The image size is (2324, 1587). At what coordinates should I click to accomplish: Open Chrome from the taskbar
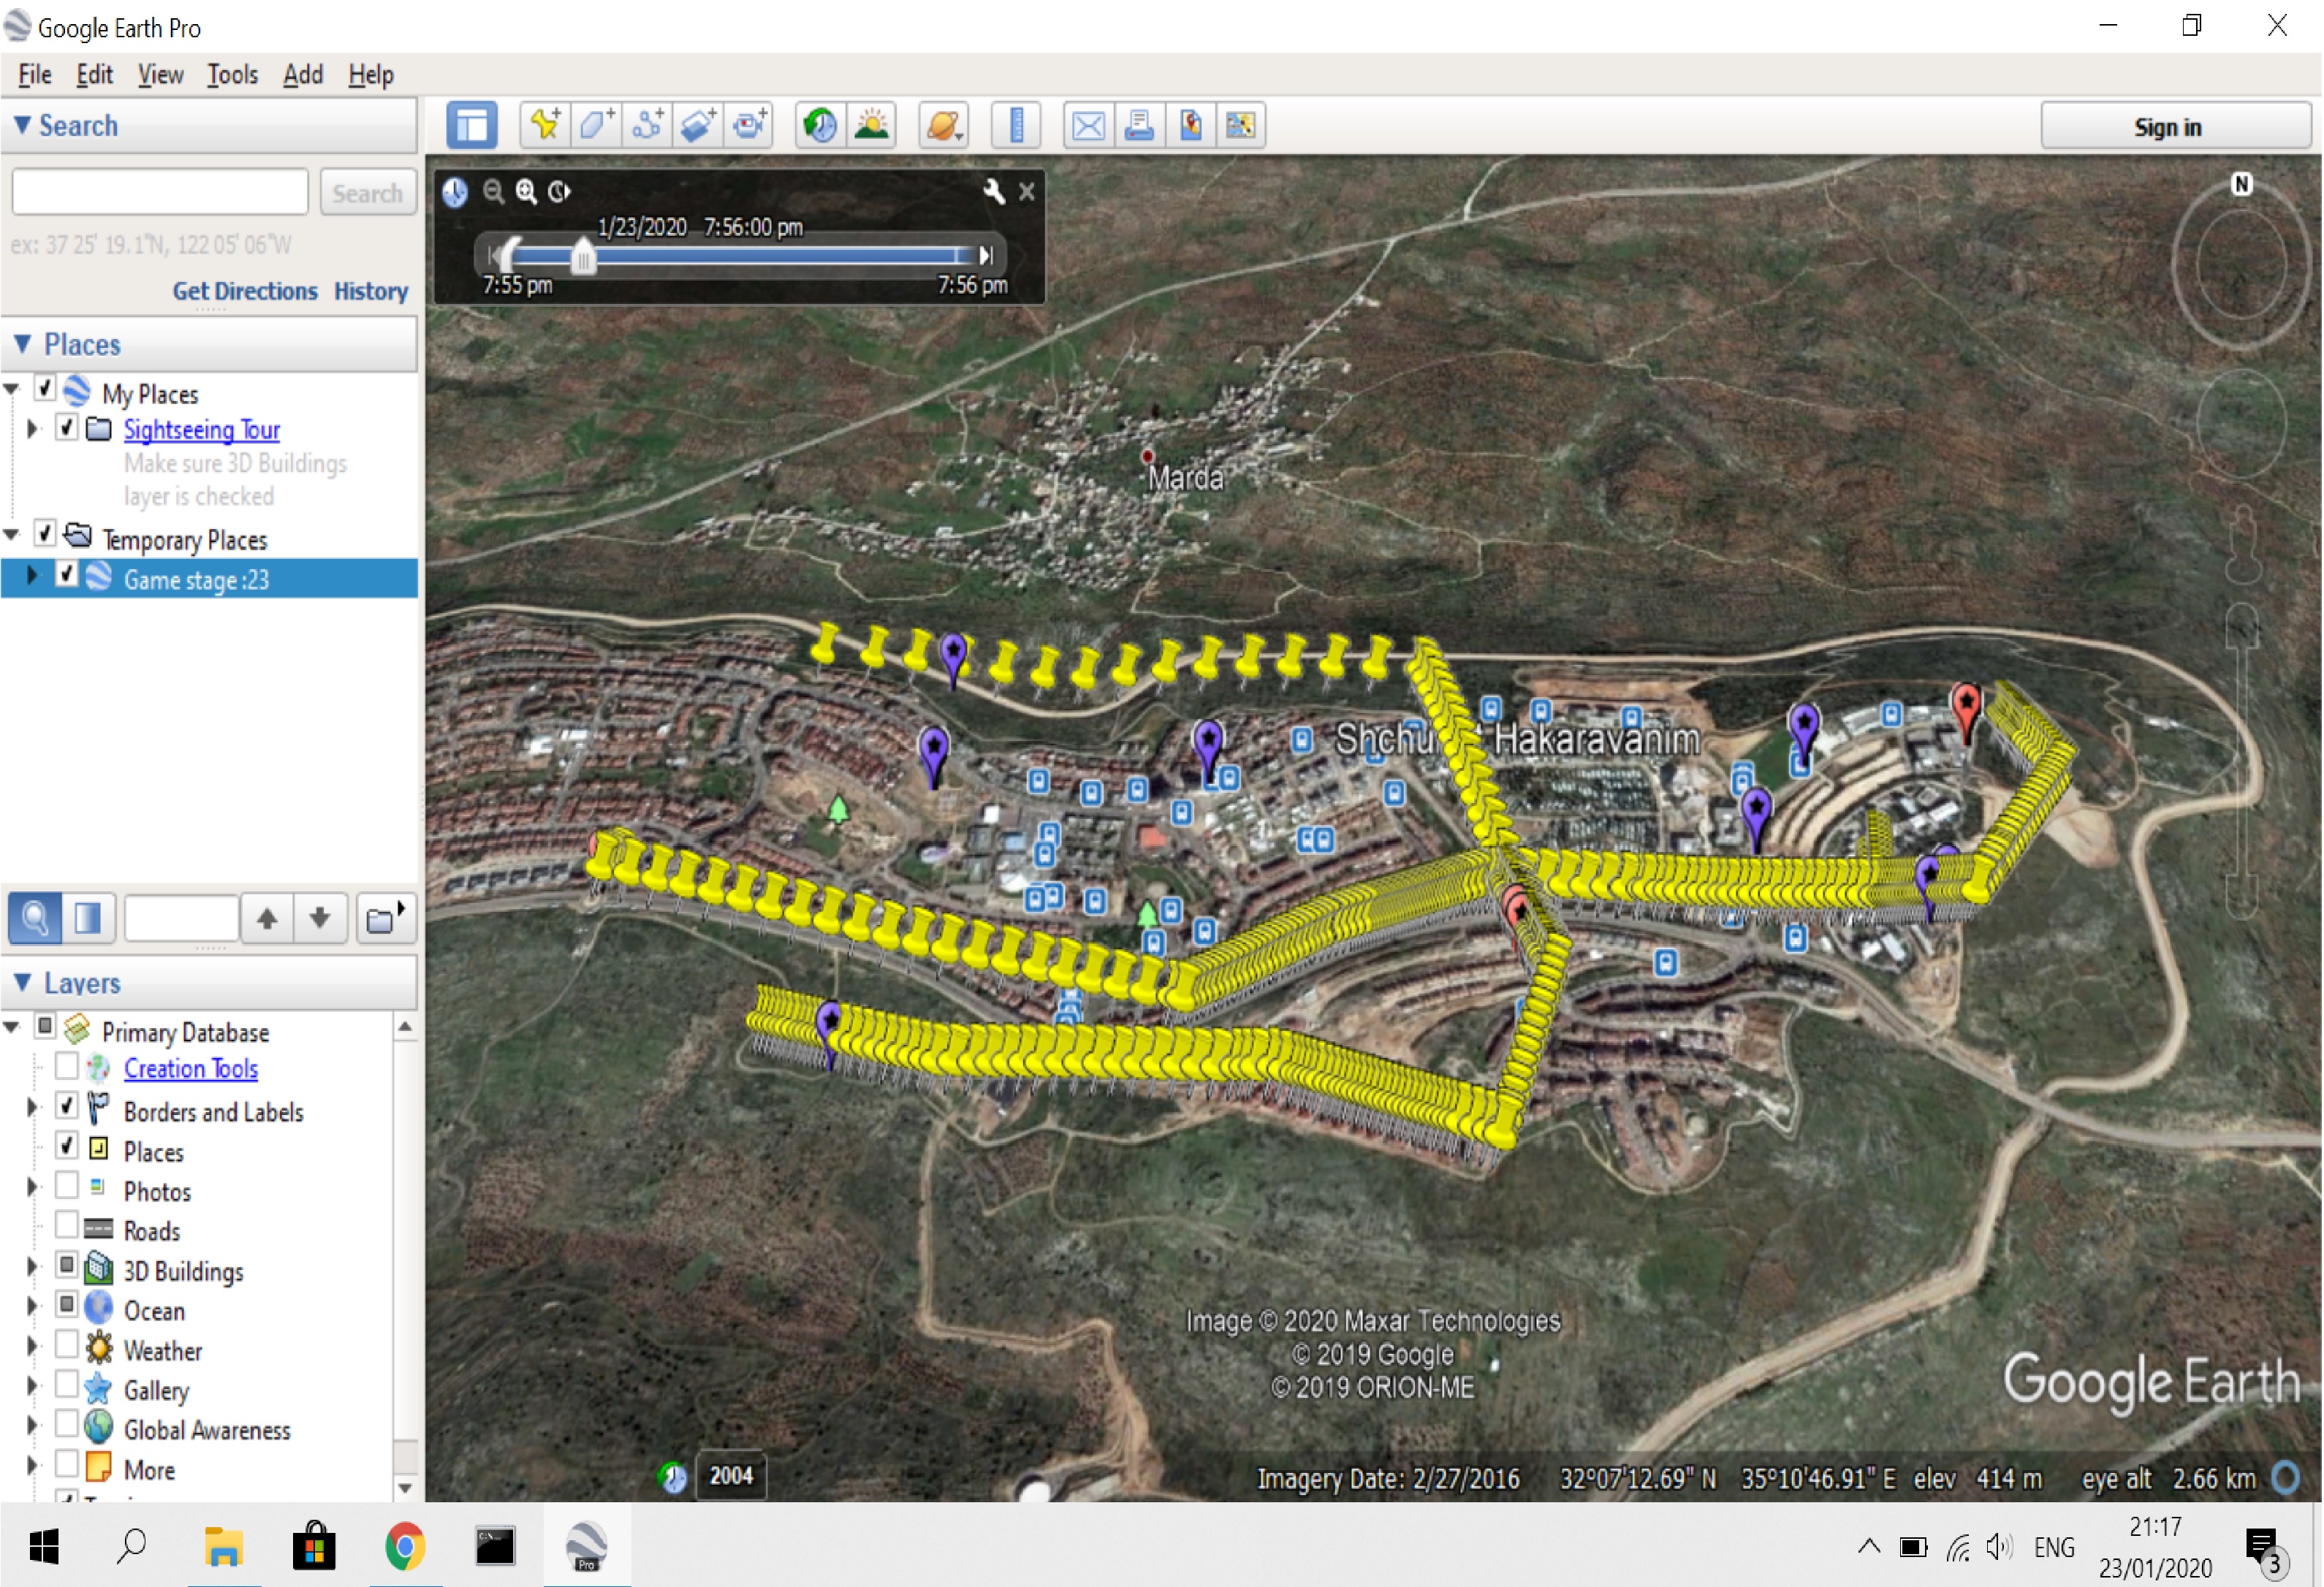tap(405, 1547)
